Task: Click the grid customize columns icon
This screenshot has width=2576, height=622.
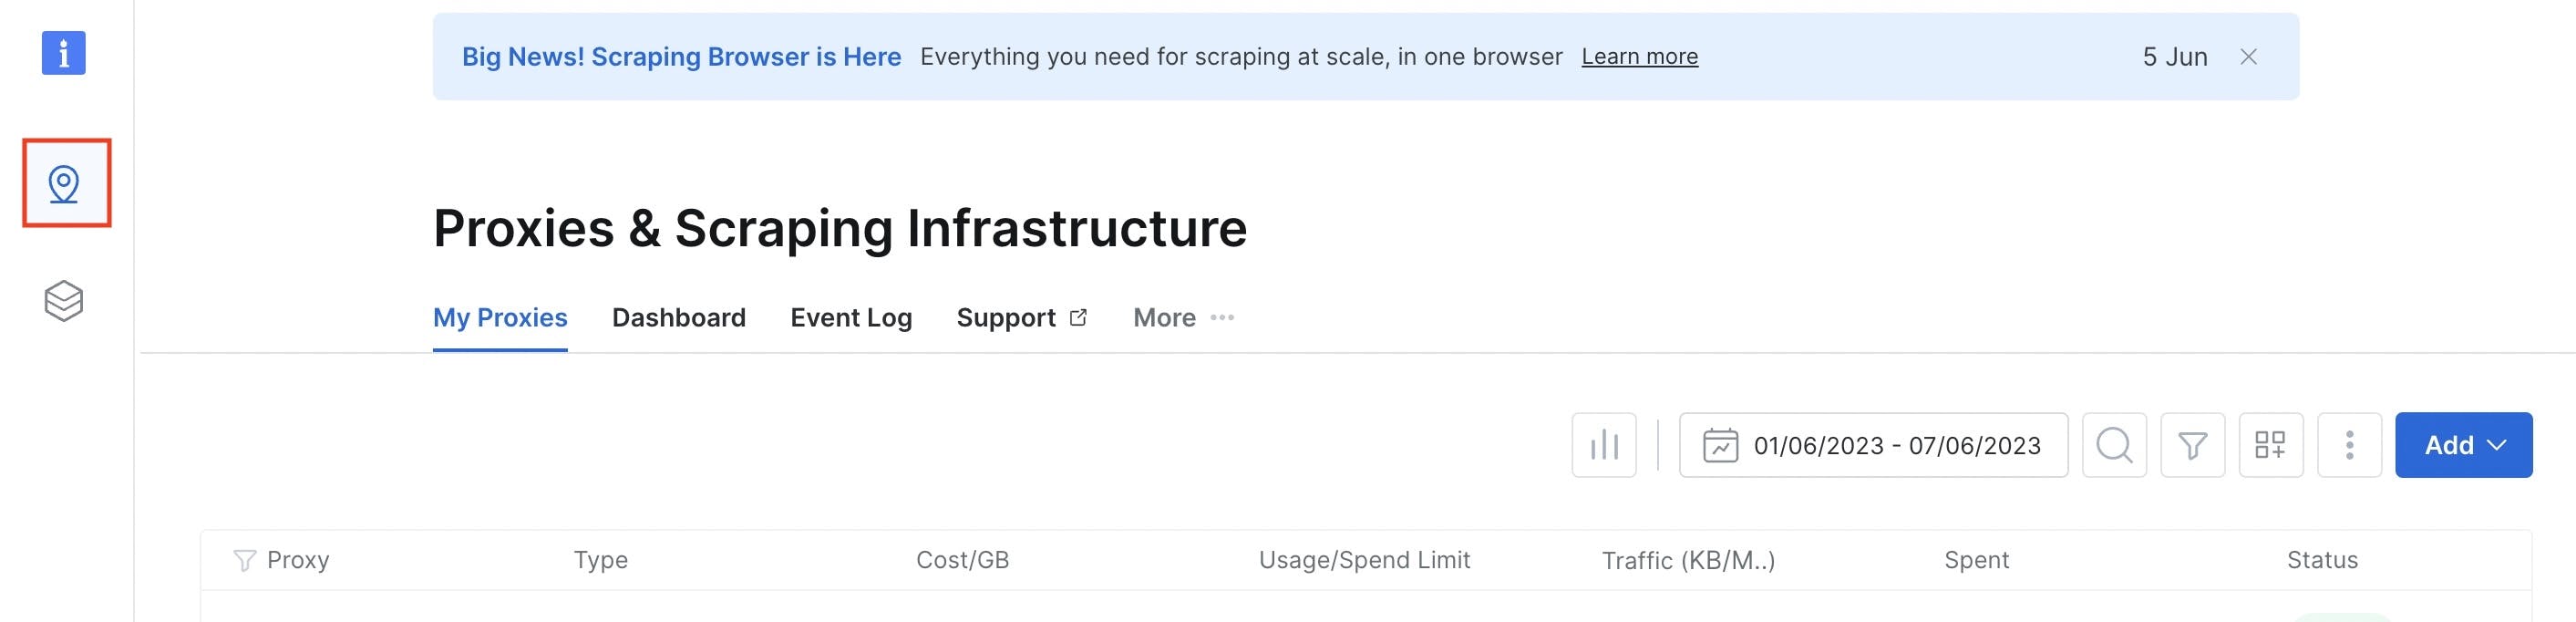Action: [2270, 445]
